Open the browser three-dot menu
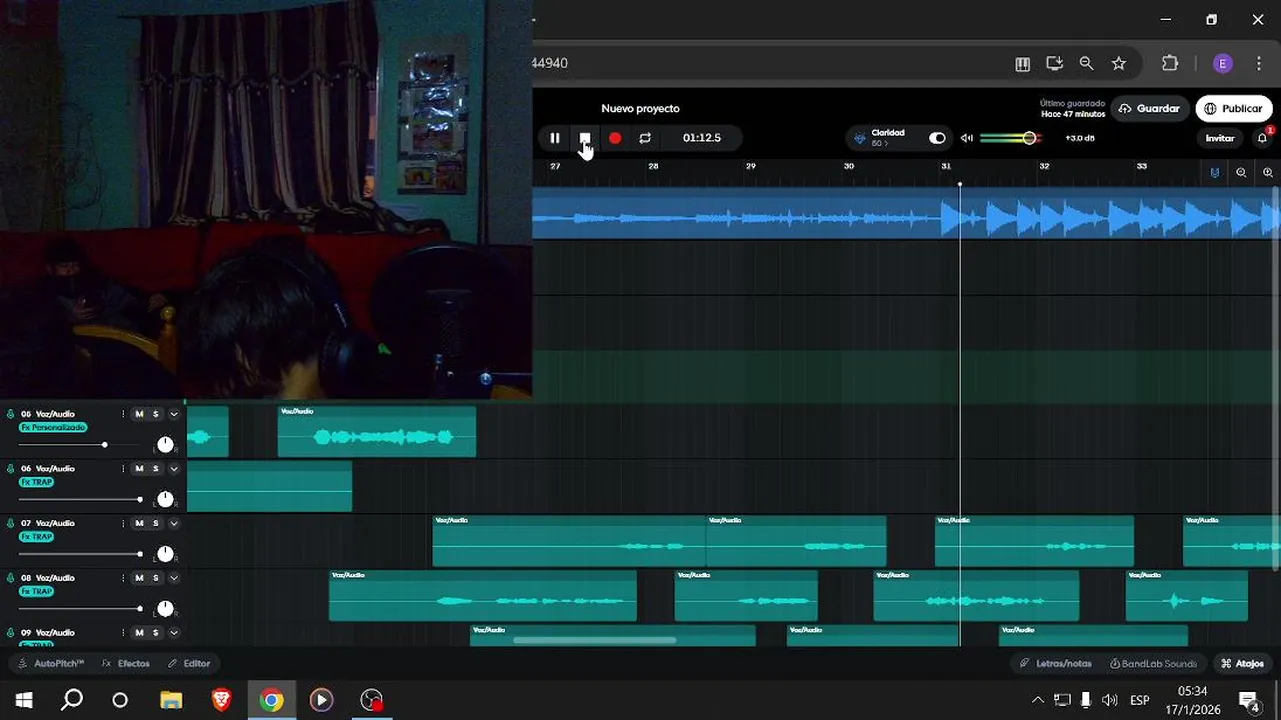1281x720 pixels. coord(1258,63)
